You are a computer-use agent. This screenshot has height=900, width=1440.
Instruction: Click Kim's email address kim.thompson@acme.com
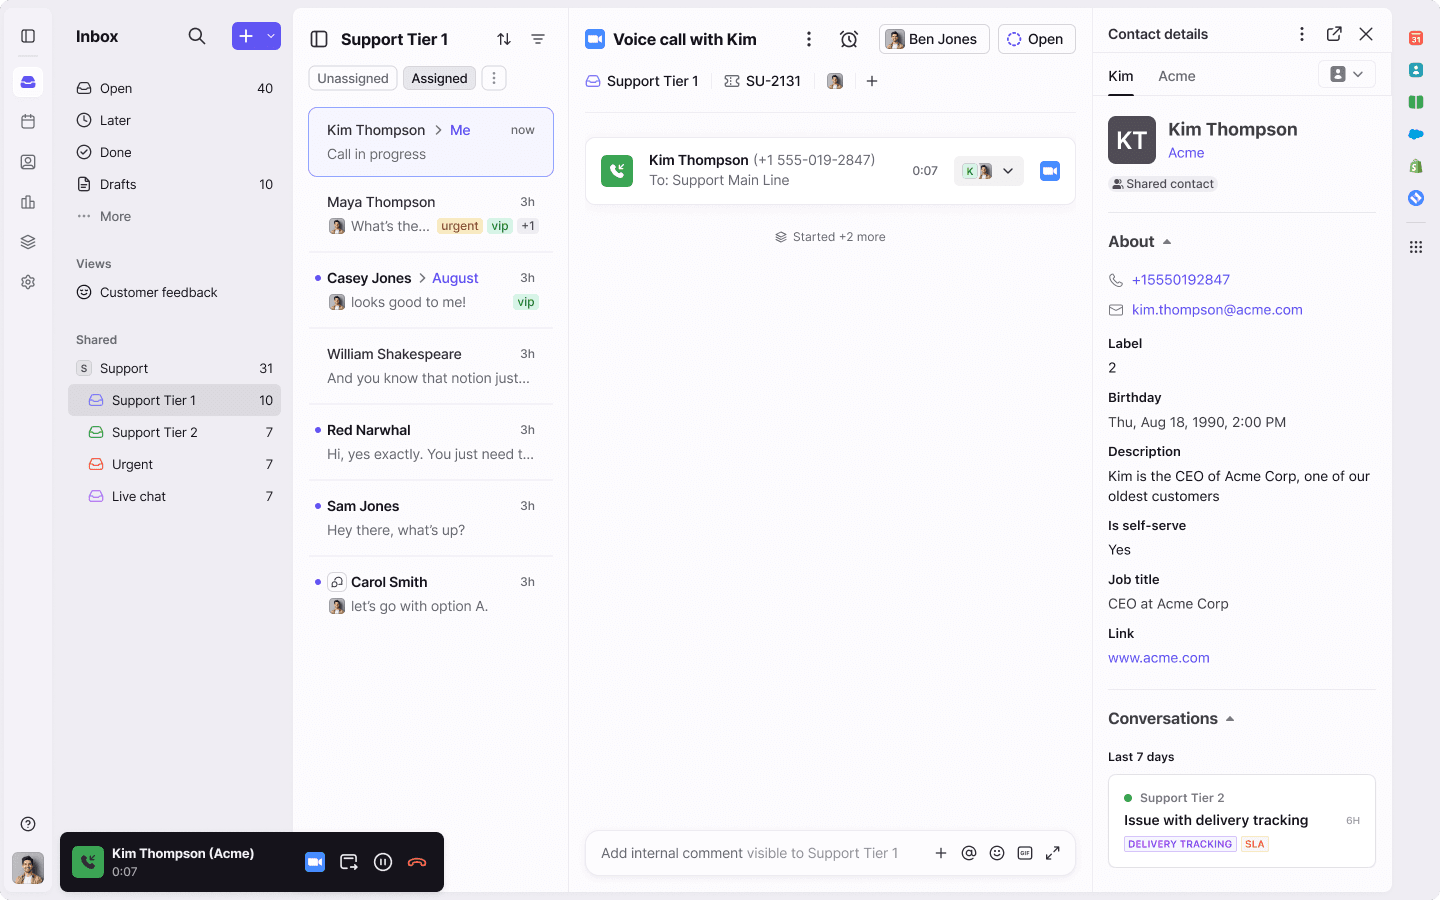pos(1216,310)
